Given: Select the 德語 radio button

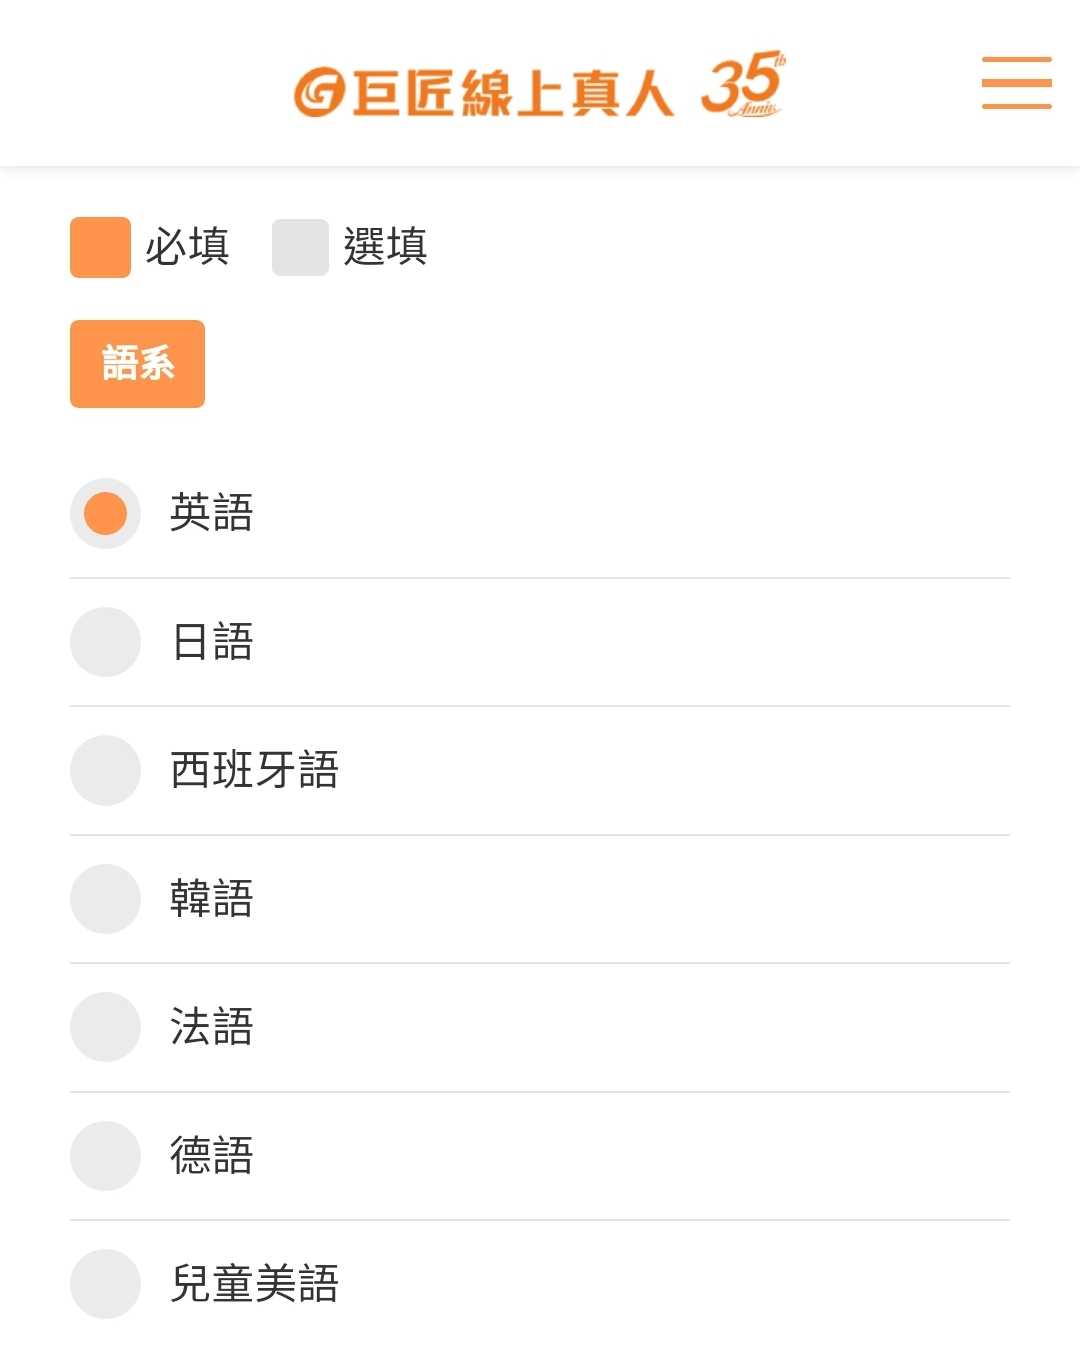Looking at the screenshot, I should 105,1156.
